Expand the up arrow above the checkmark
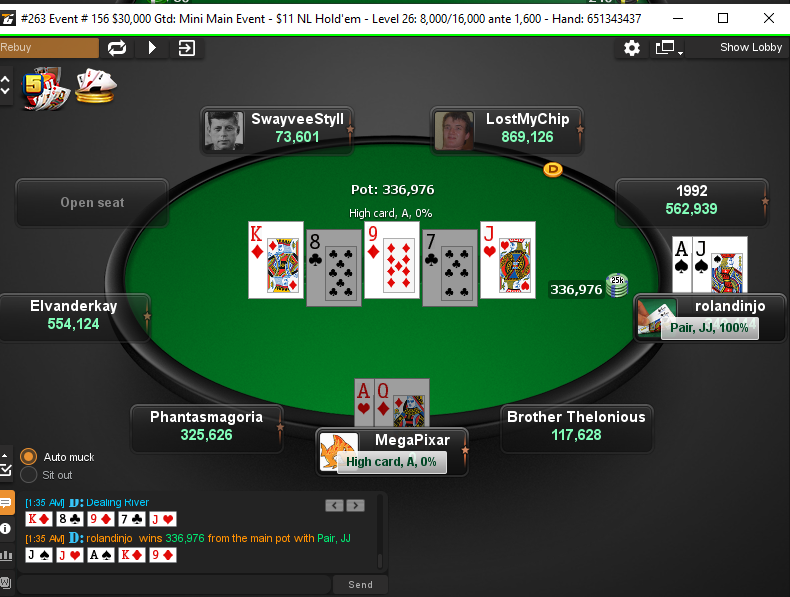The height and width of the screenshot is (597, 790). [5, 455]
